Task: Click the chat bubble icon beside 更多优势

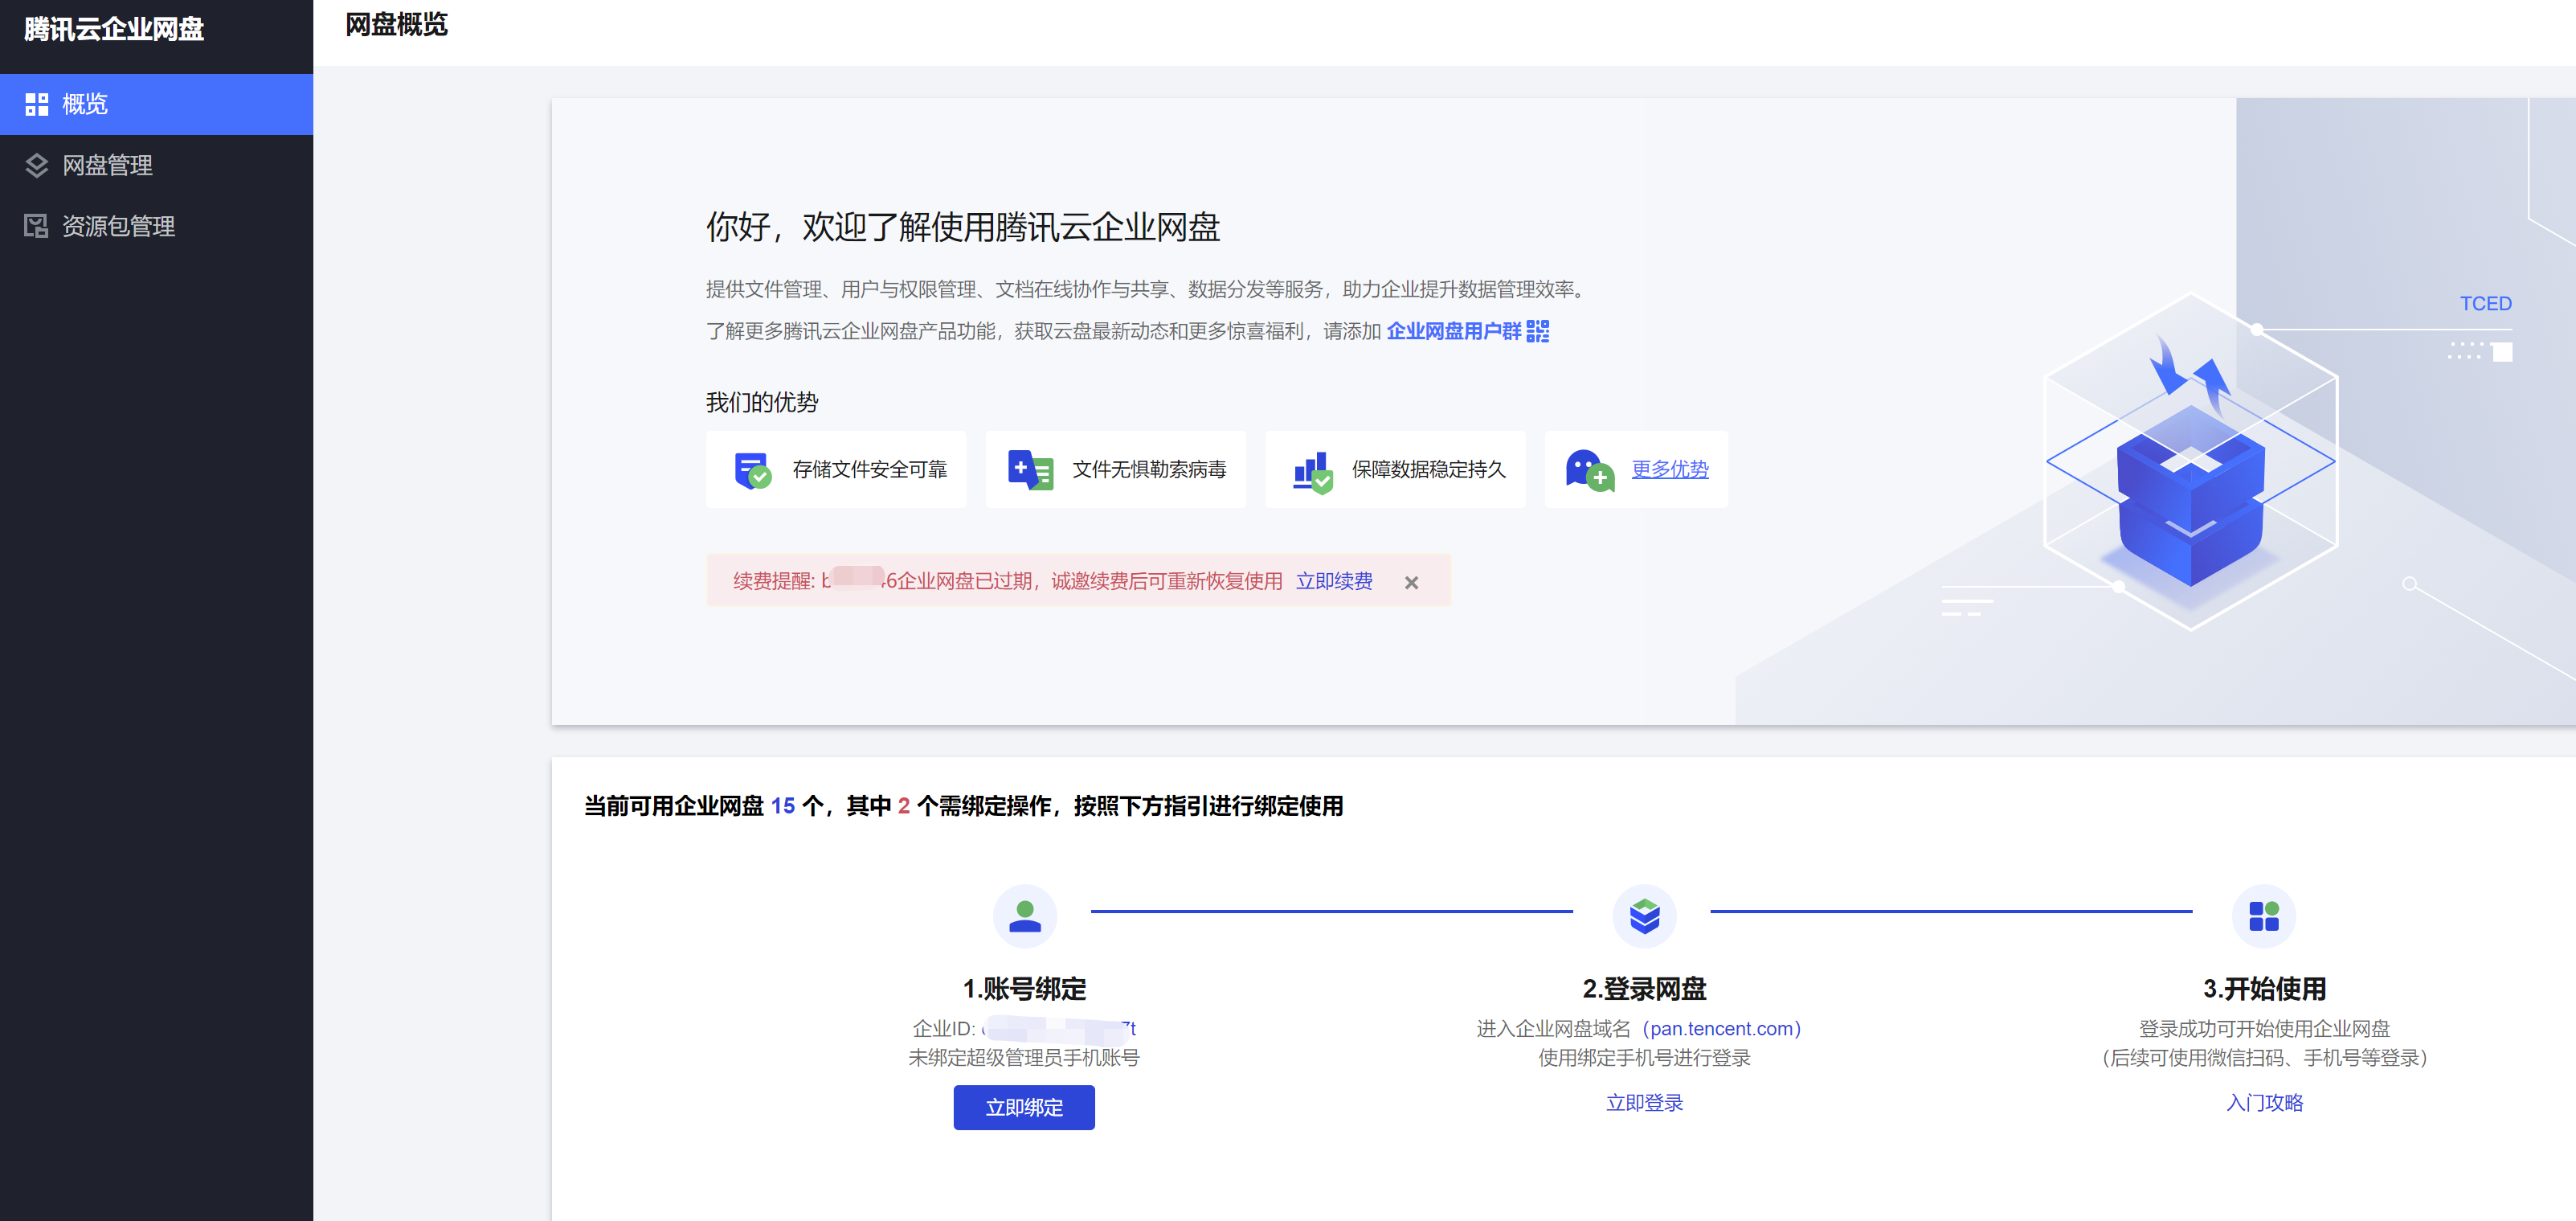Action: pyautogui.click(x=1589, y=470)
